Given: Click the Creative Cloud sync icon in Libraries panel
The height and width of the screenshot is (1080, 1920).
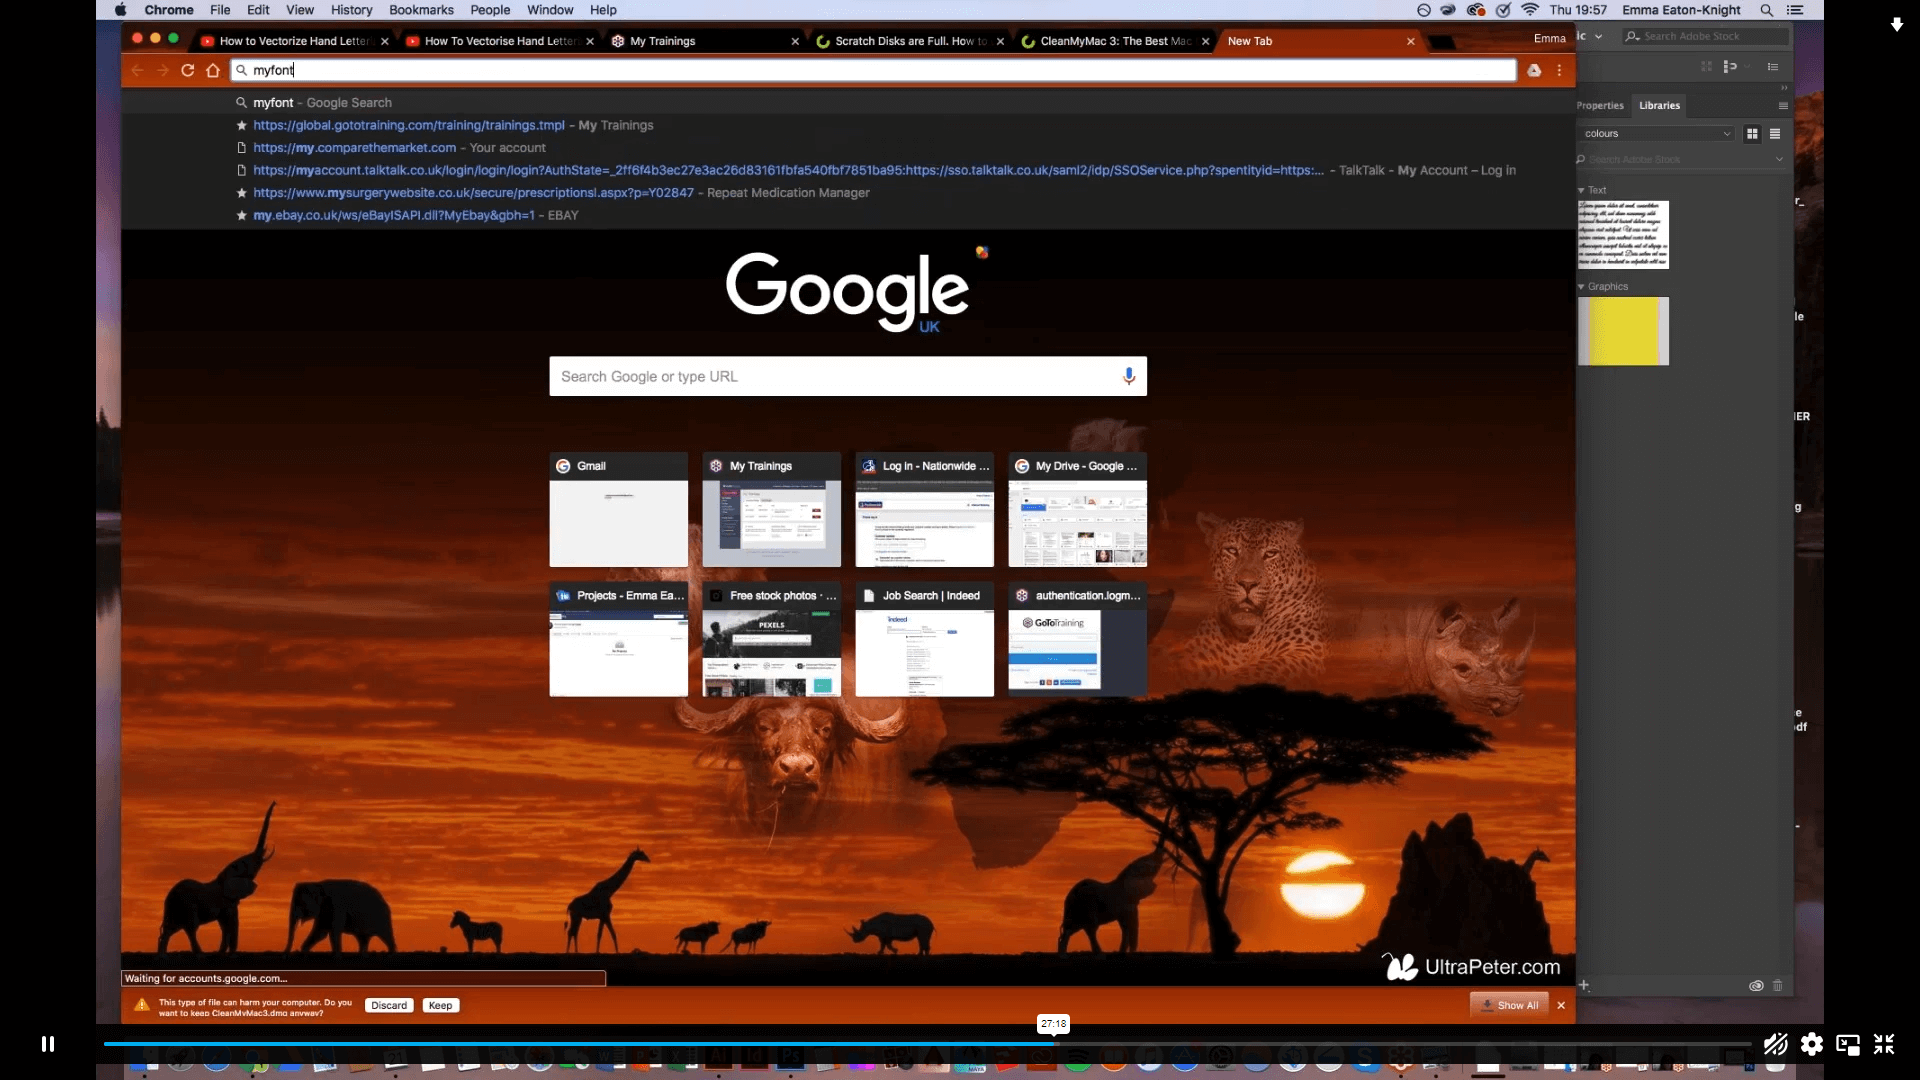Looking at the screenshot, I should click(1756, 986).
